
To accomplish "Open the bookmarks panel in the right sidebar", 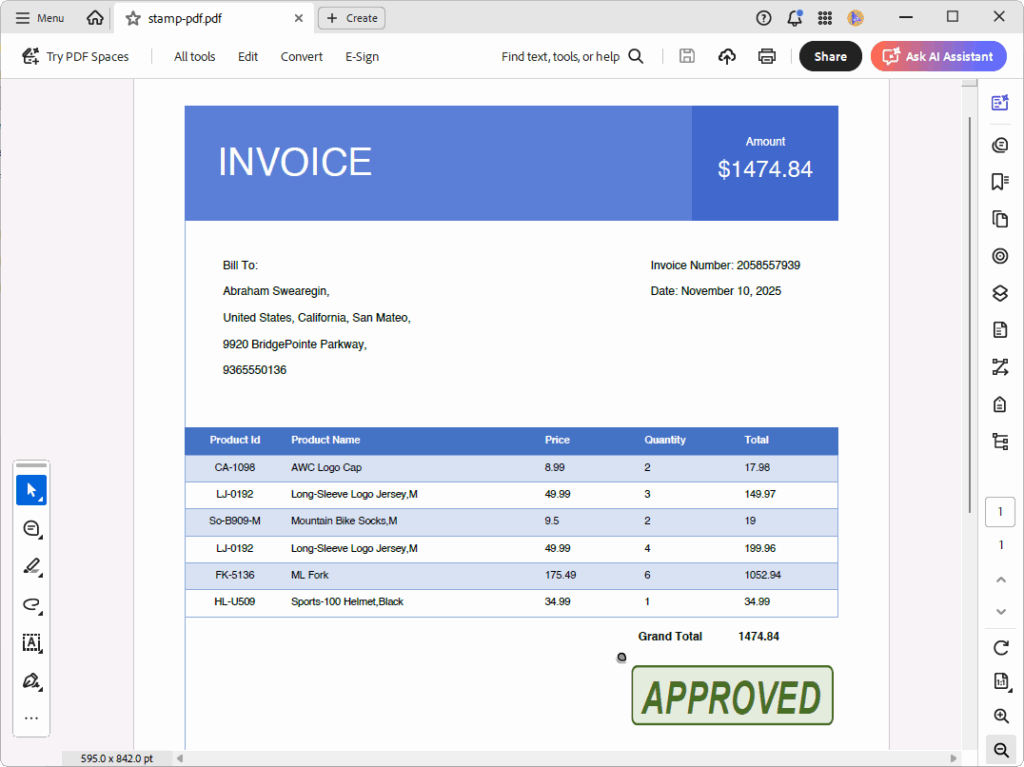I will [x=999, y=181].
